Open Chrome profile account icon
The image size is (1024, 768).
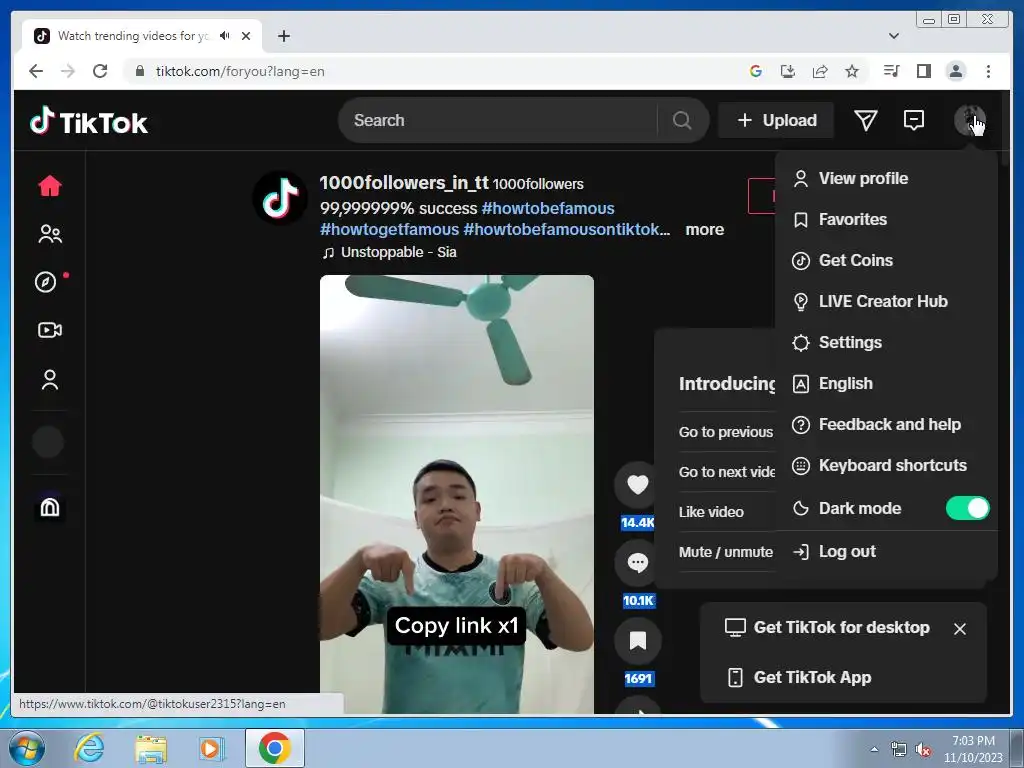955,71
